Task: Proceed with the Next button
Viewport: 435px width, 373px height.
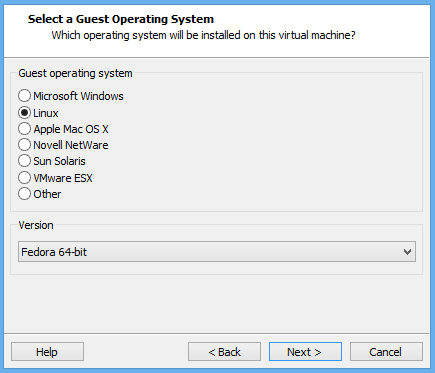Action: coord(305,352)
